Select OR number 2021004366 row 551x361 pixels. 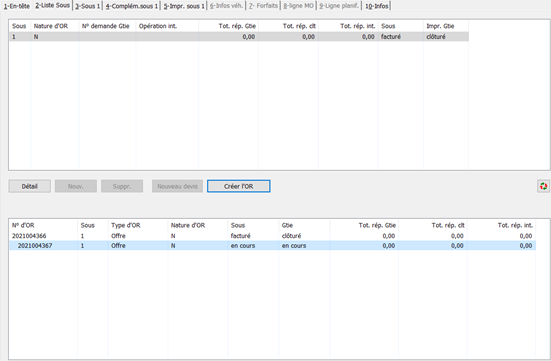[x=272, y=236]
